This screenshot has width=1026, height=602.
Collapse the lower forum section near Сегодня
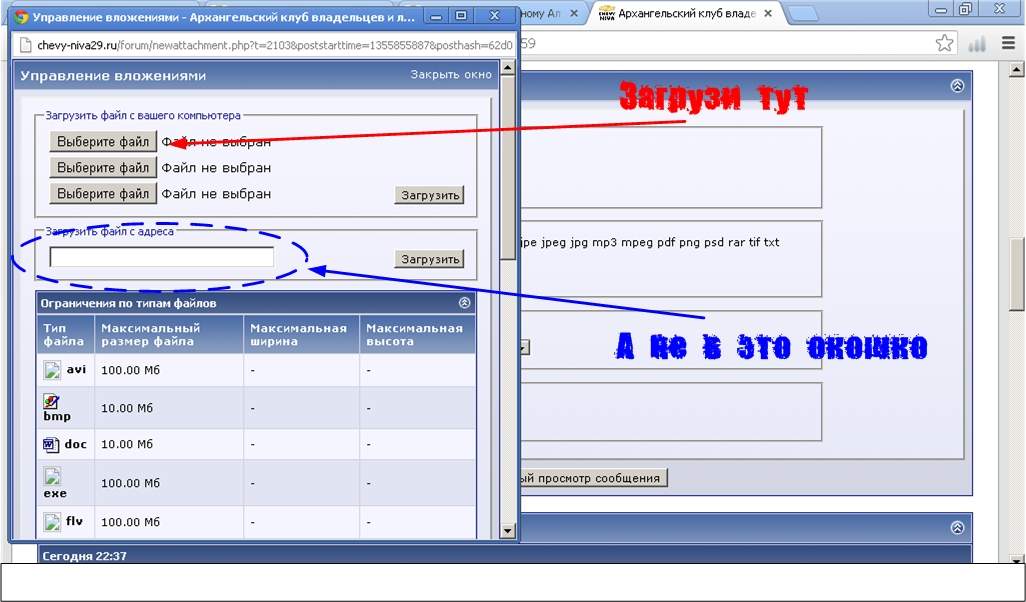point(957,527)
